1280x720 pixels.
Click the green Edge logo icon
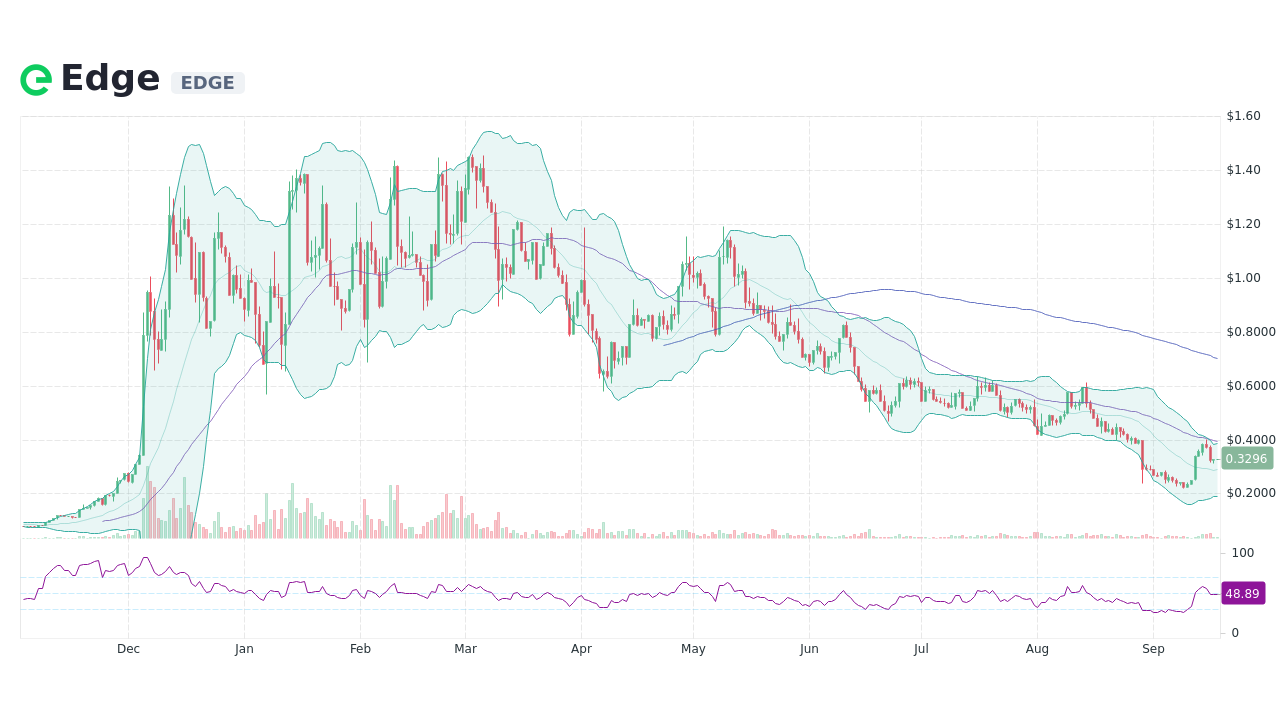36,80
